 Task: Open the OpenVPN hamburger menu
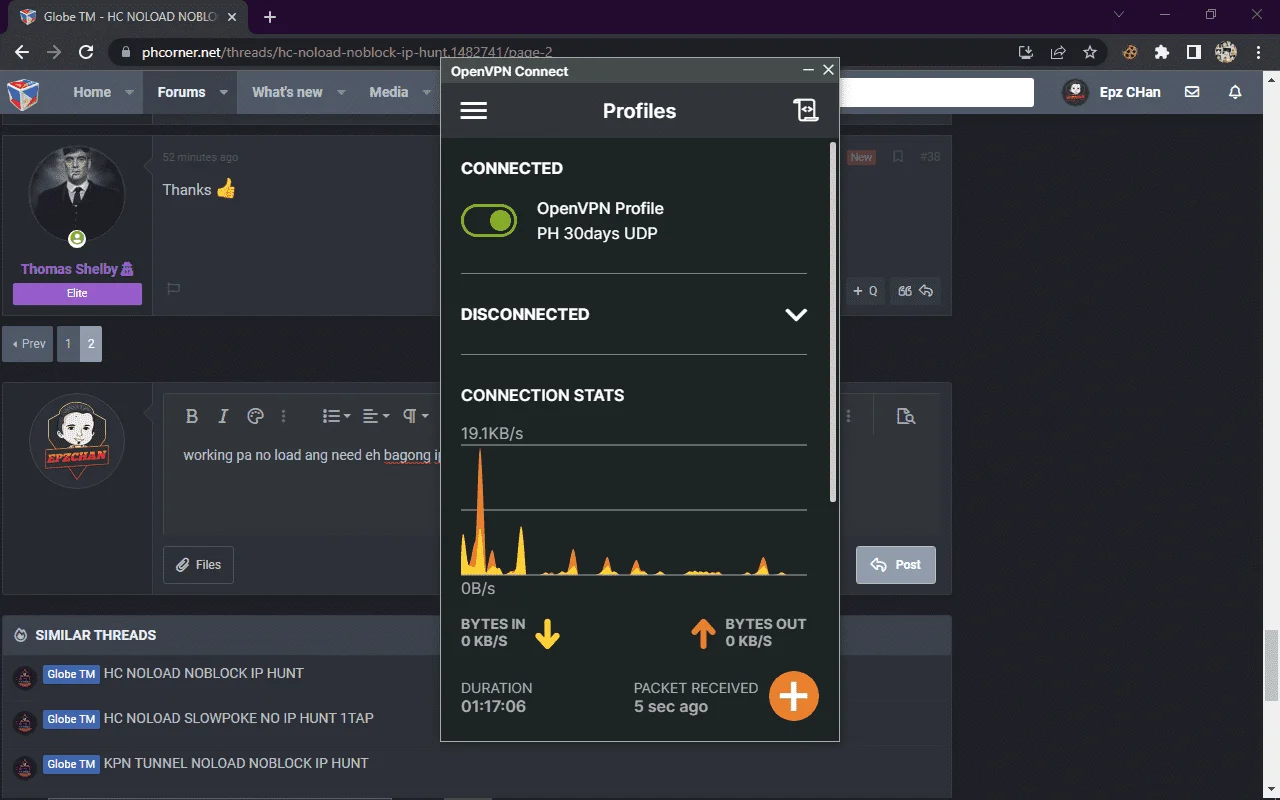[473, 111]
